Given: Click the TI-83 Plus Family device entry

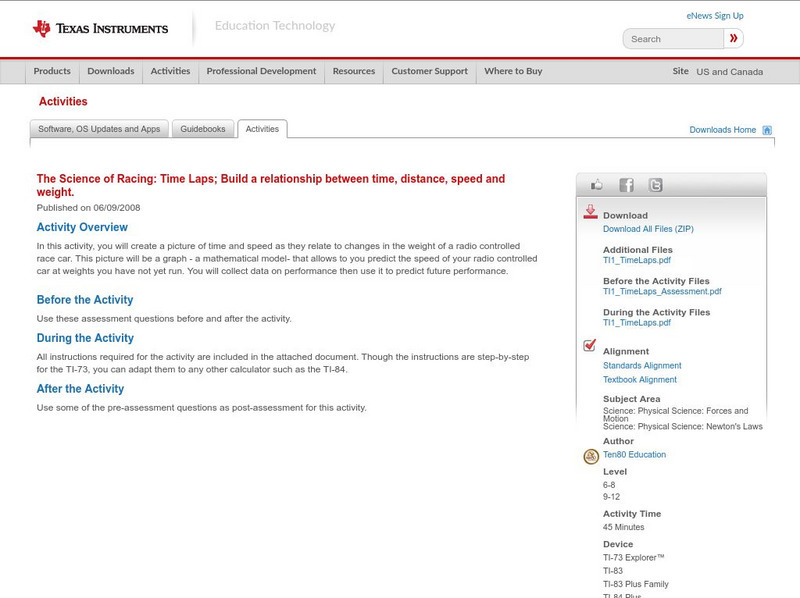Looking at the screenshot, I should (x=636, y=584).
